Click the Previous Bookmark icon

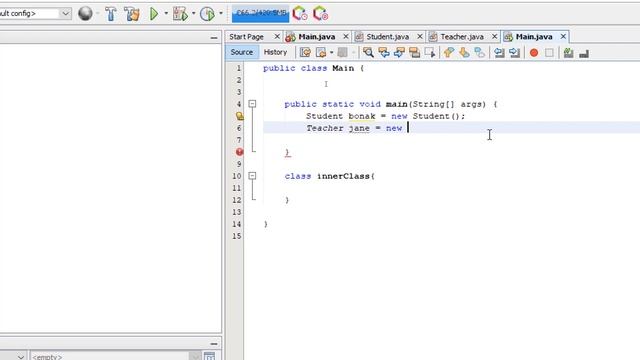tap(449, 52)
